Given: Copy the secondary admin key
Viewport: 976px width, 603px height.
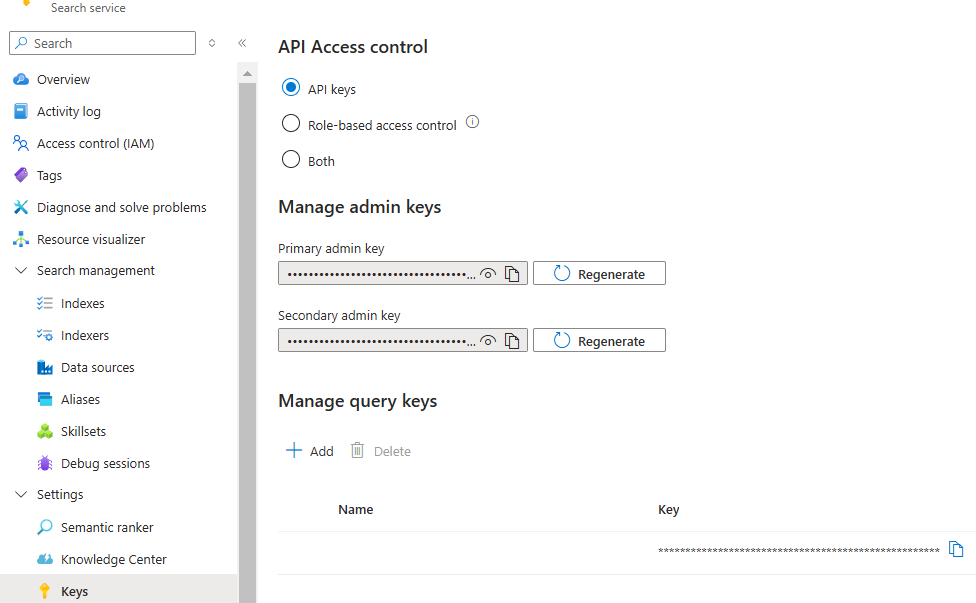Looking at the screenshot, I should tap(512, 341).
